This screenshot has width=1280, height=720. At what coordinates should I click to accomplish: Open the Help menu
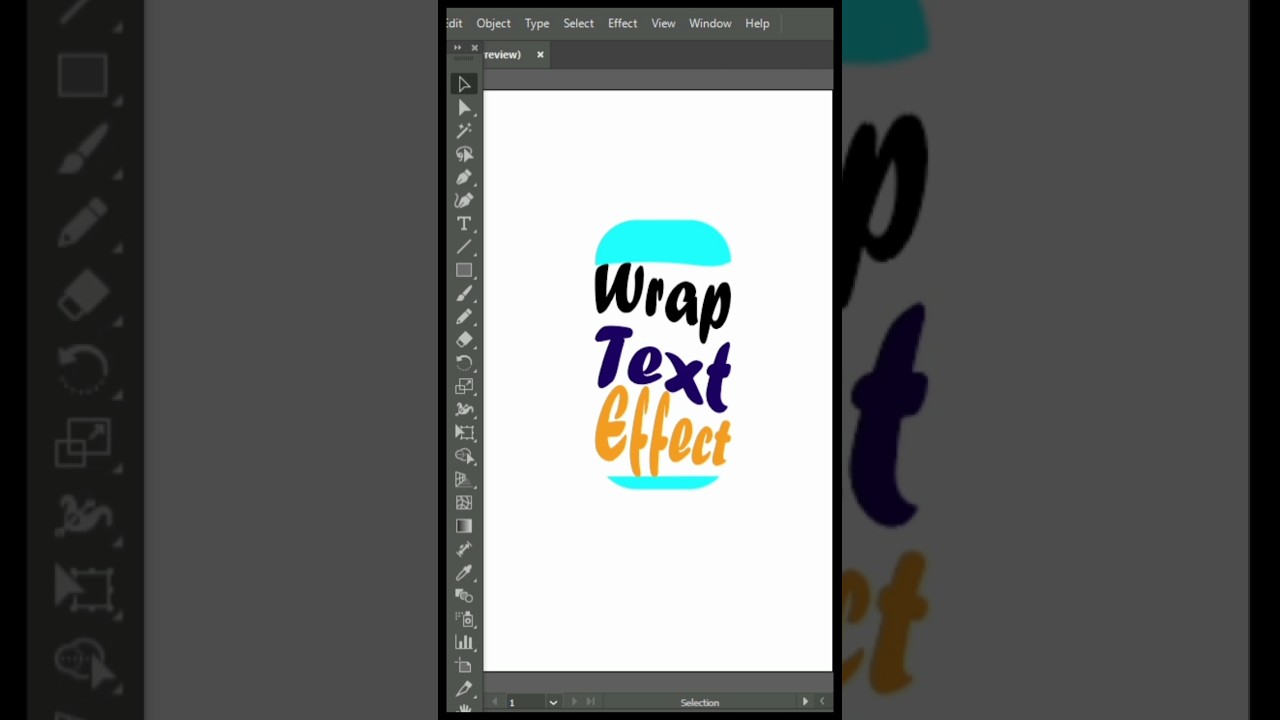[x=757, y=23]
